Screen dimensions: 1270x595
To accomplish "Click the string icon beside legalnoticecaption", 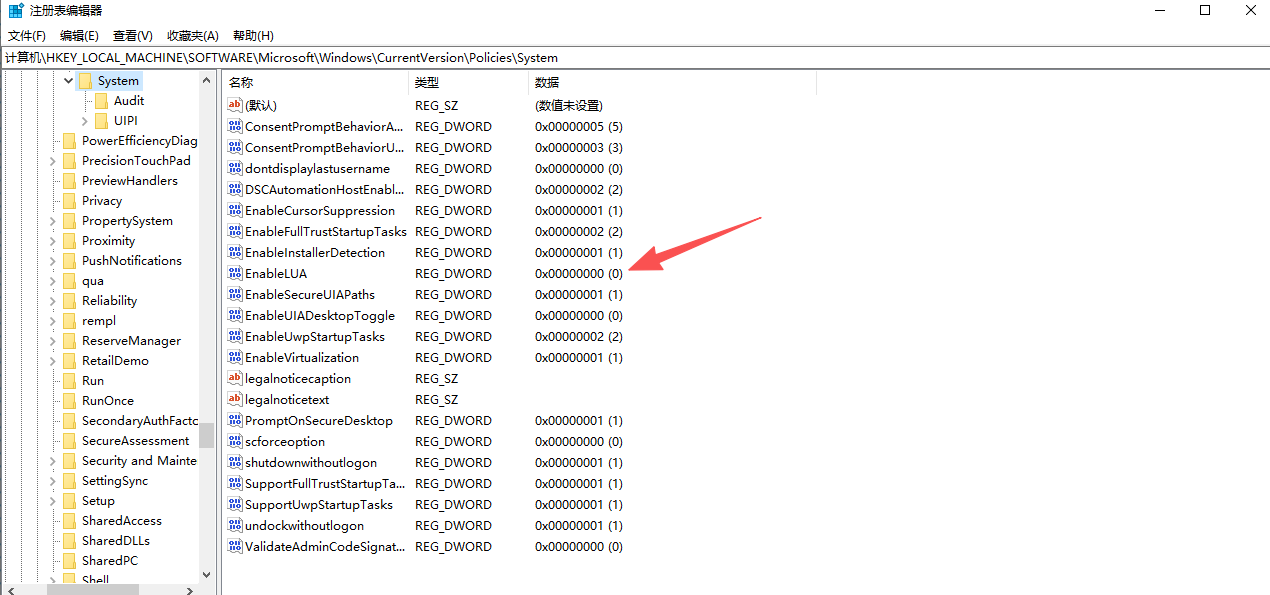I will coord(235,378).
